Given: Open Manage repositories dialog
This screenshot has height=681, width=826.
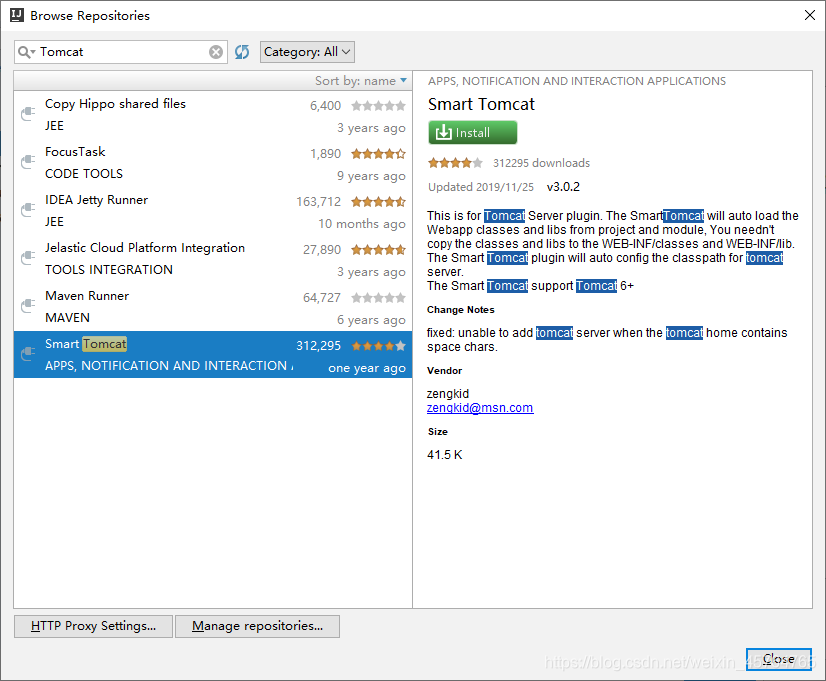Looking at the screenshot, I should (257, 626).
